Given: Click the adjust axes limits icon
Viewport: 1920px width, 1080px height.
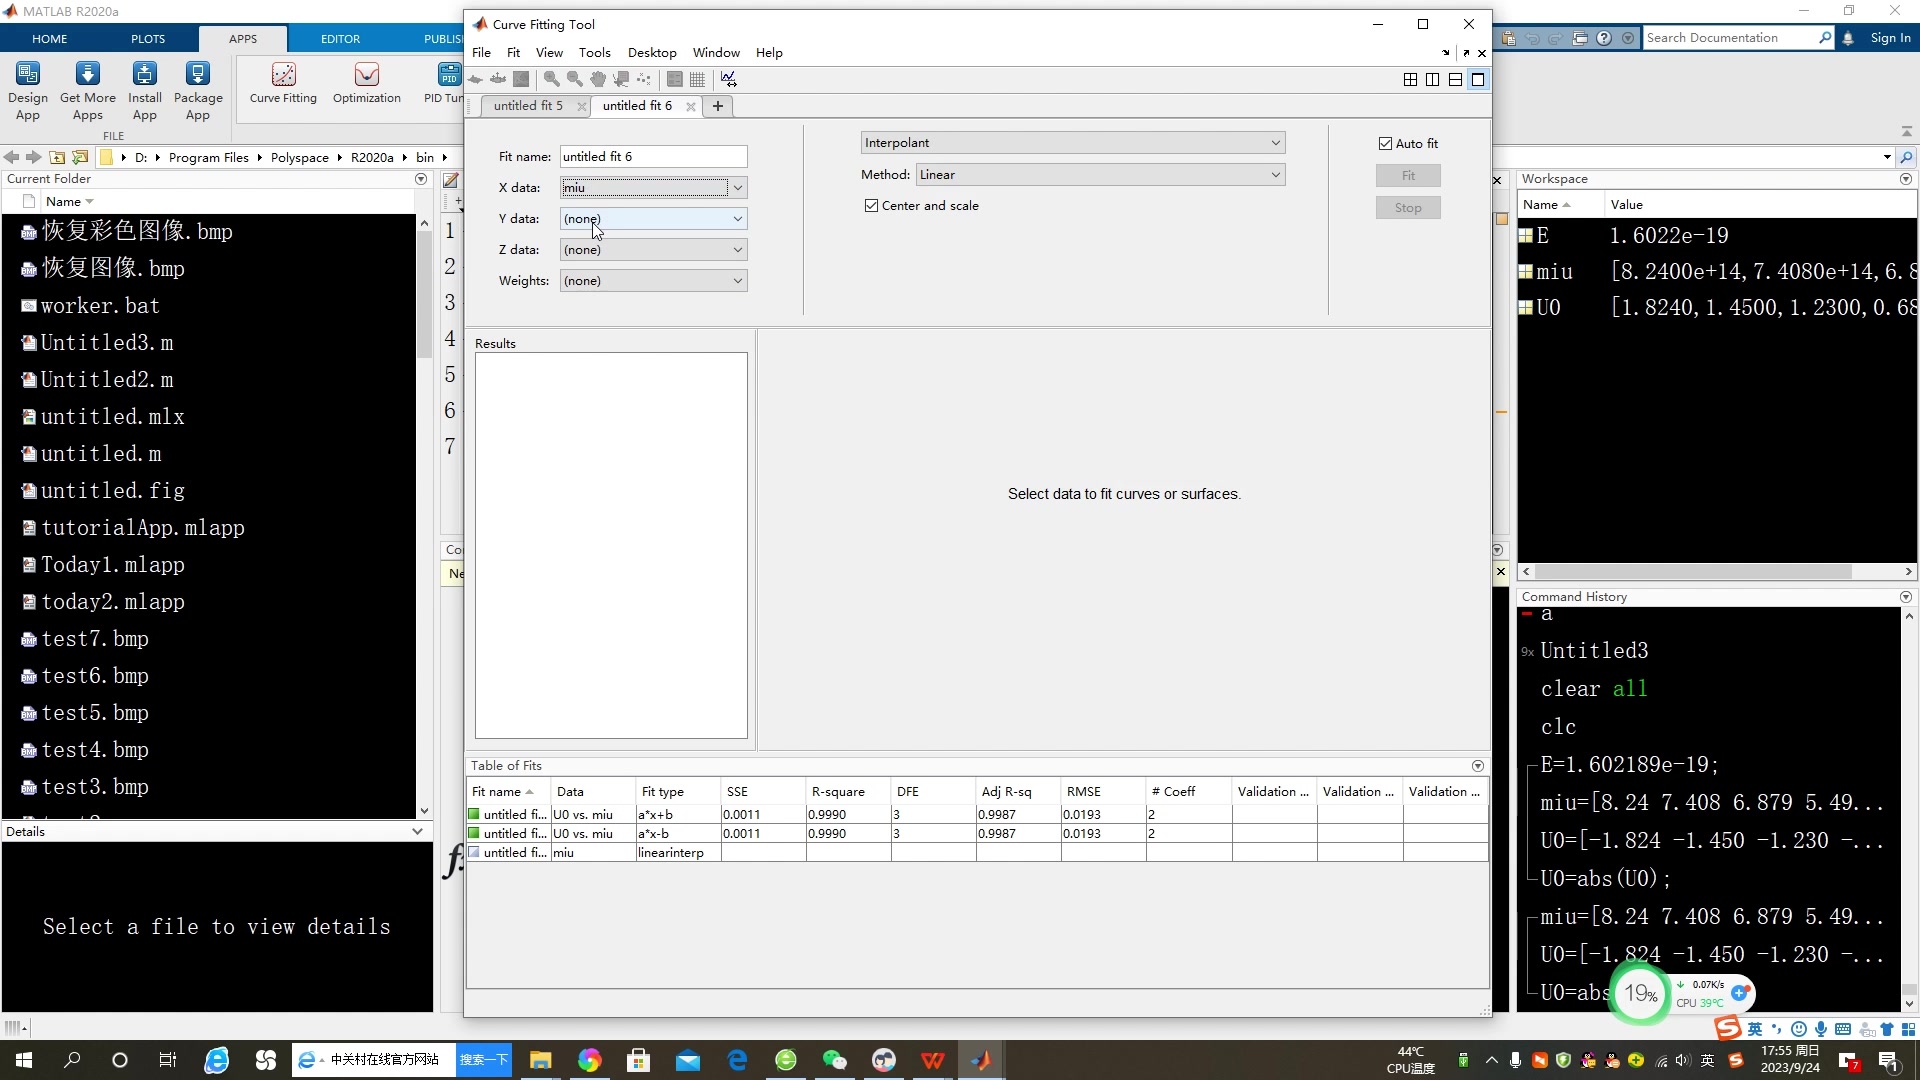Looking at the screenshot, I should tap(728, 79).
